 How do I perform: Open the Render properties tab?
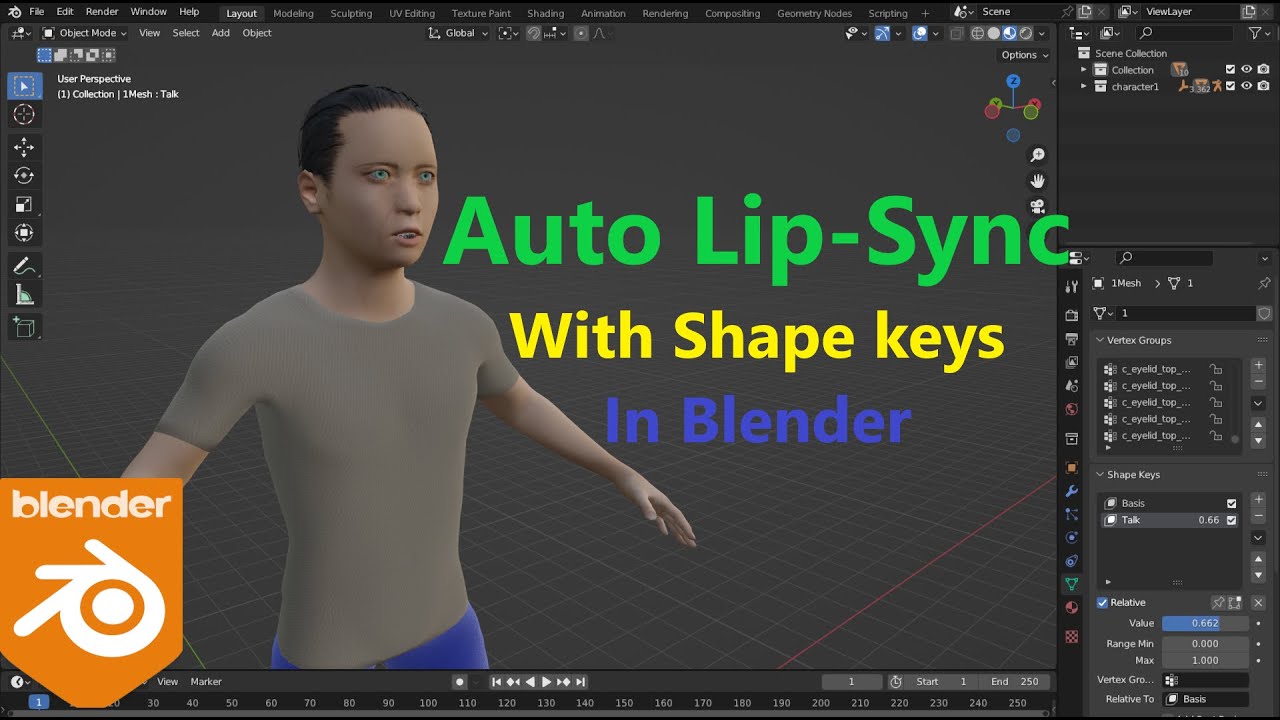tap(1072, 315)
